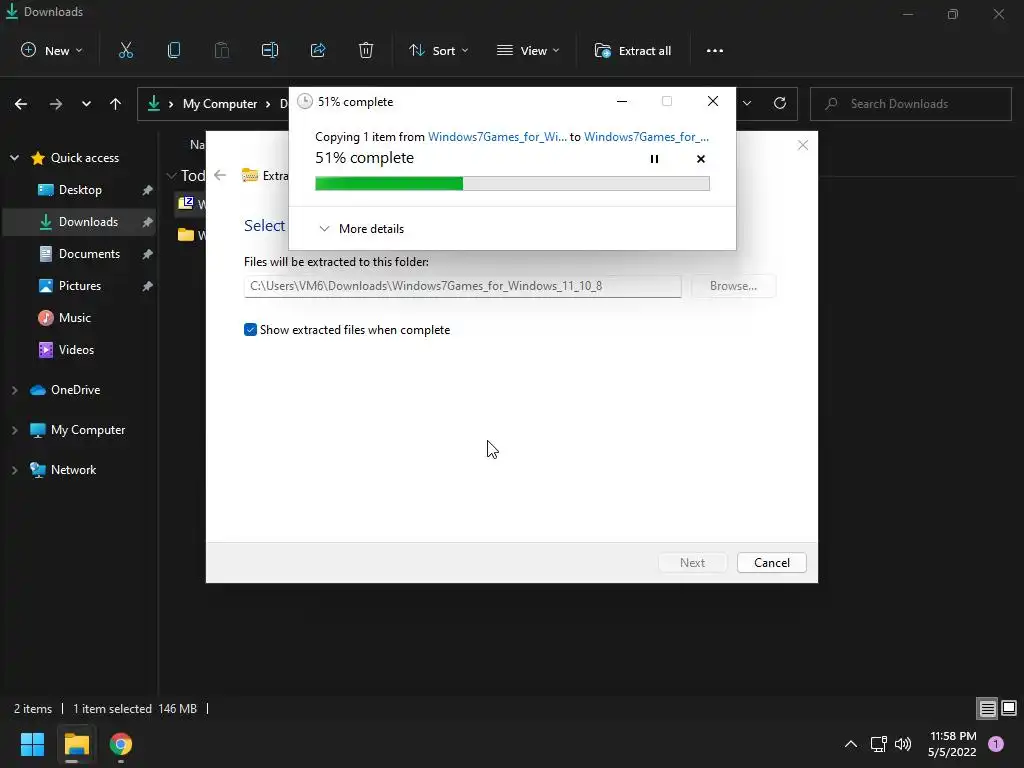Open network status tray icon

click(878, 744)
